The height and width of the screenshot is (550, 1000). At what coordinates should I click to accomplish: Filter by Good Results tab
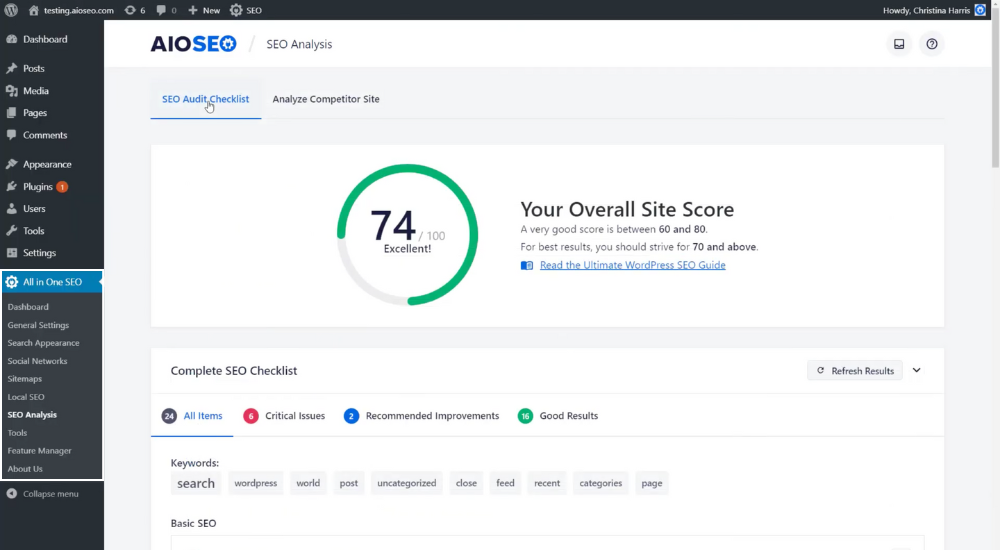558,416
